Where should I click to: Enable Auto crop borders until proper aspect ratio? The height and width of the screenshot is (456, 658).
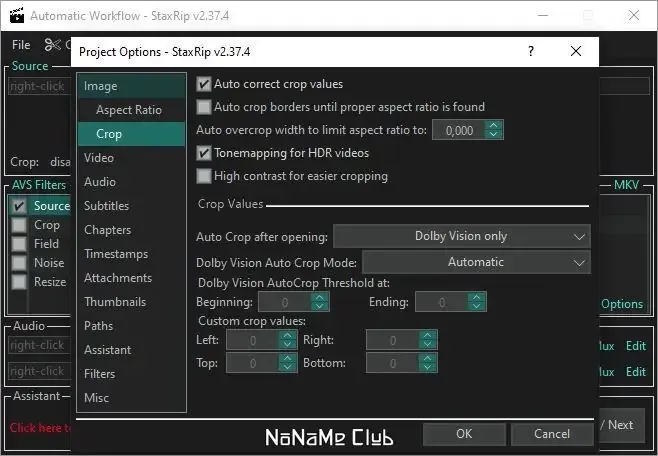pos(204,107)
